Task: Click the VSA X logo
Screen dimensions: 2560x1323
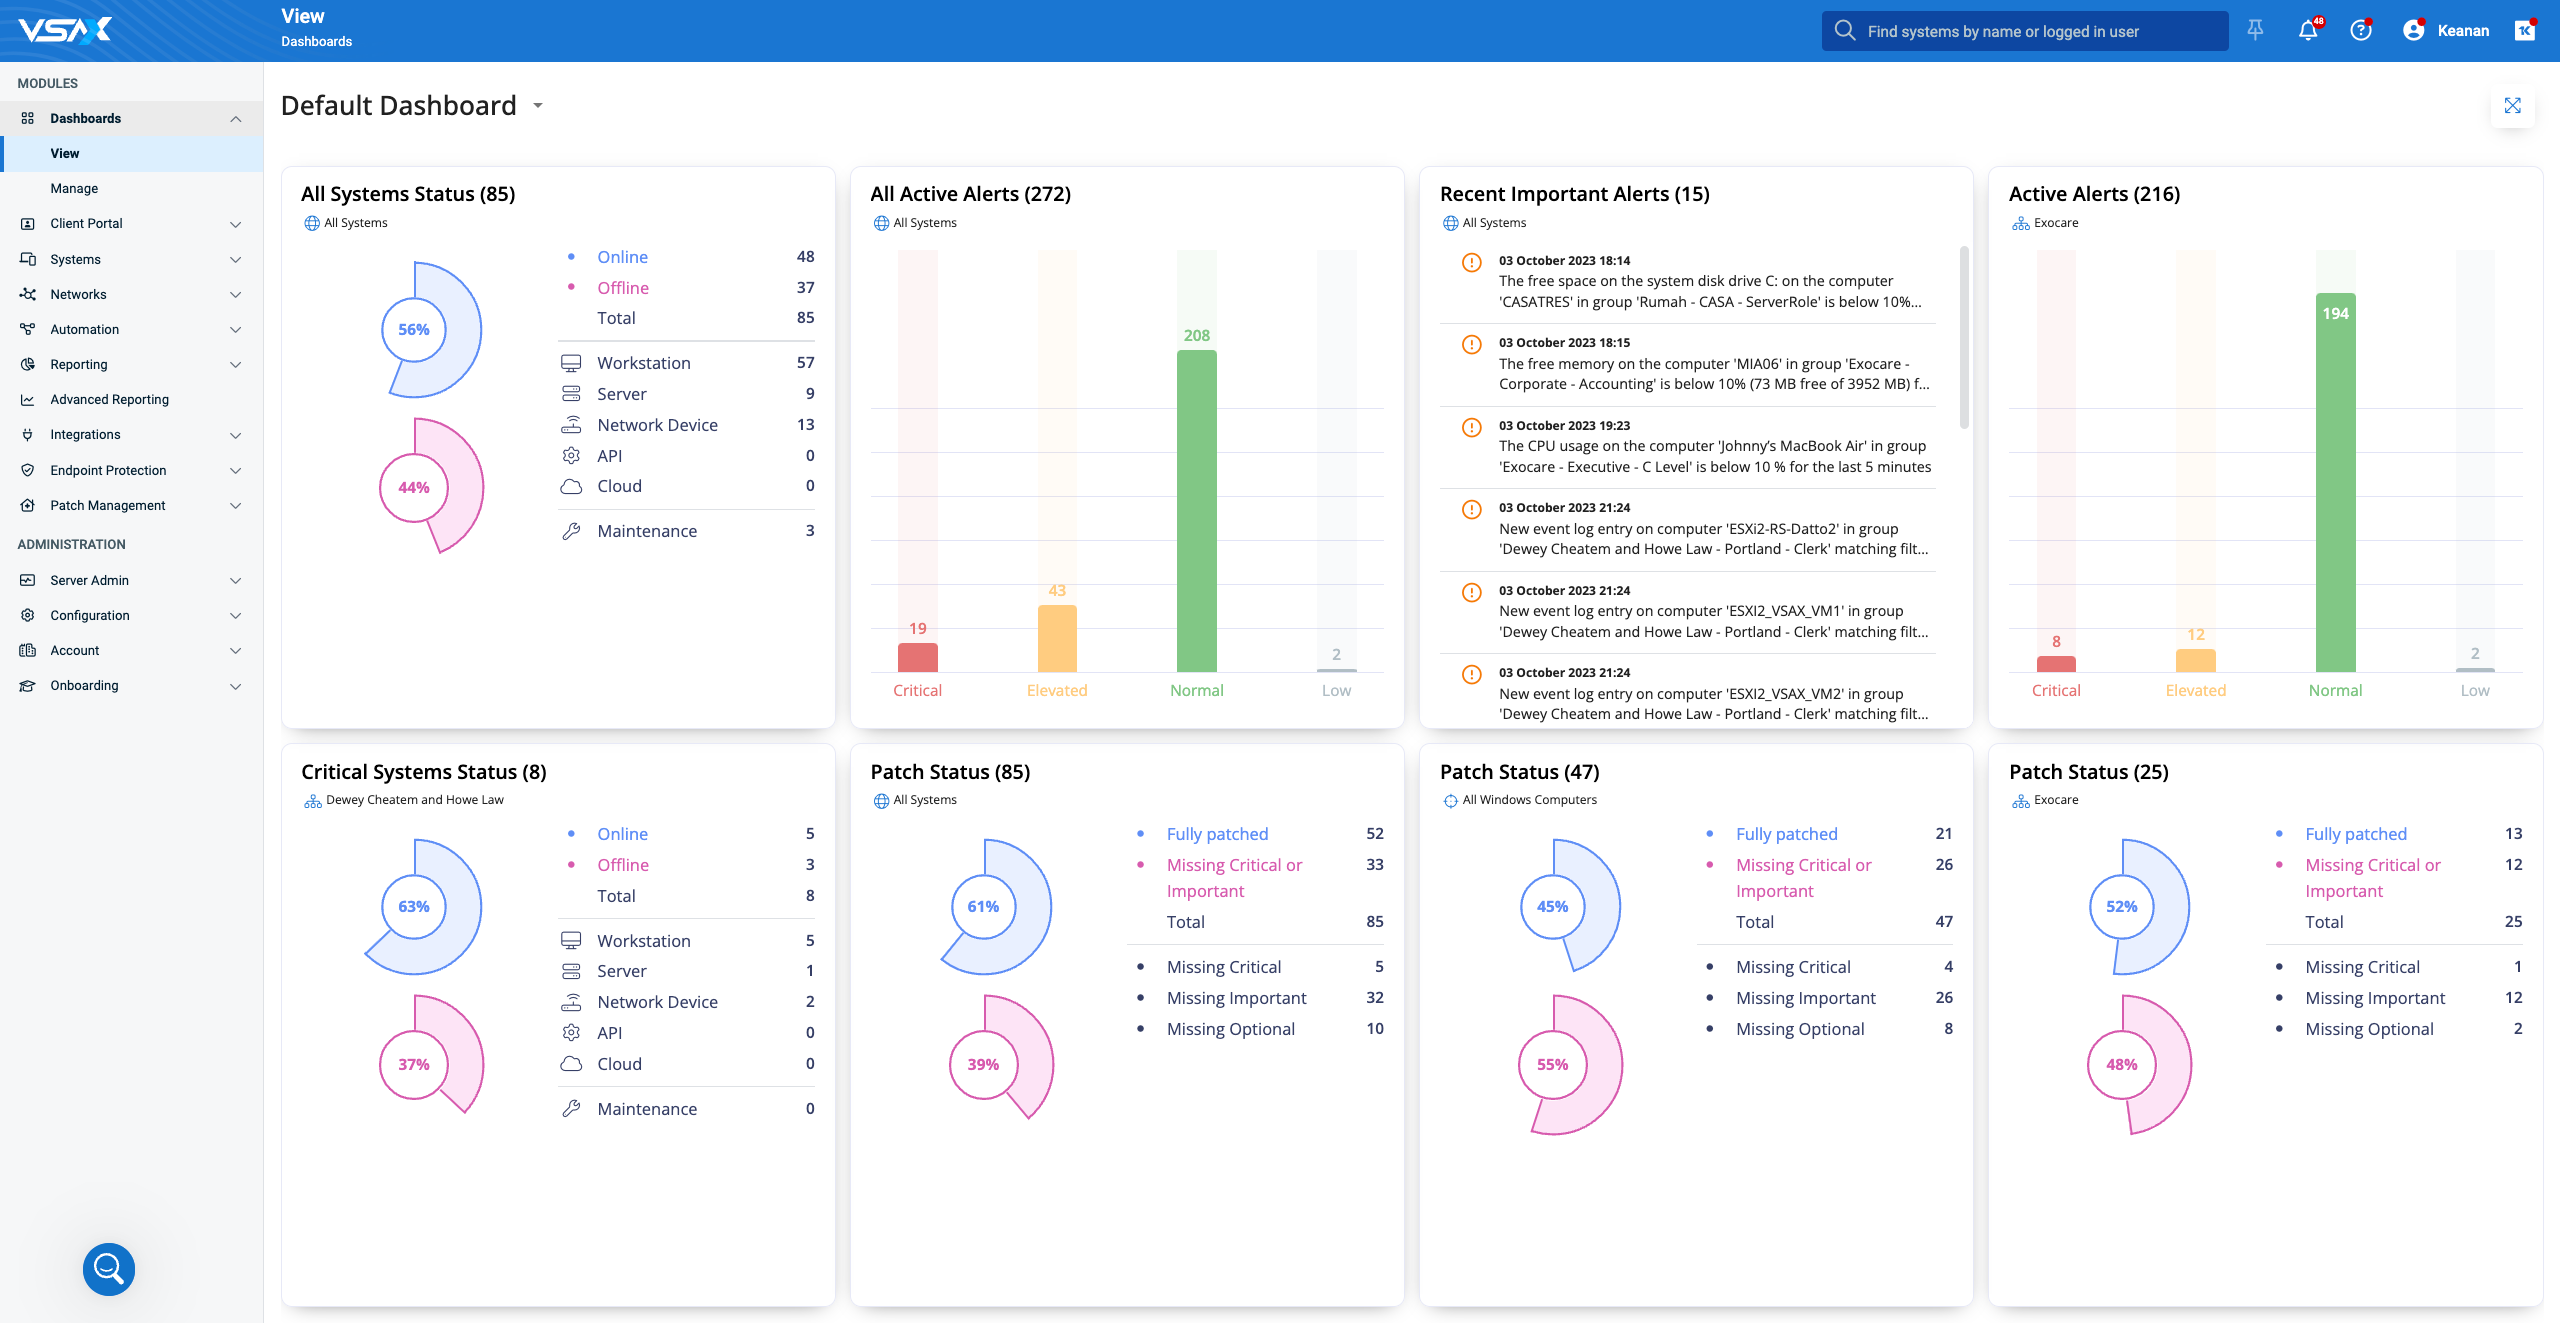Action: coord(66,30)
